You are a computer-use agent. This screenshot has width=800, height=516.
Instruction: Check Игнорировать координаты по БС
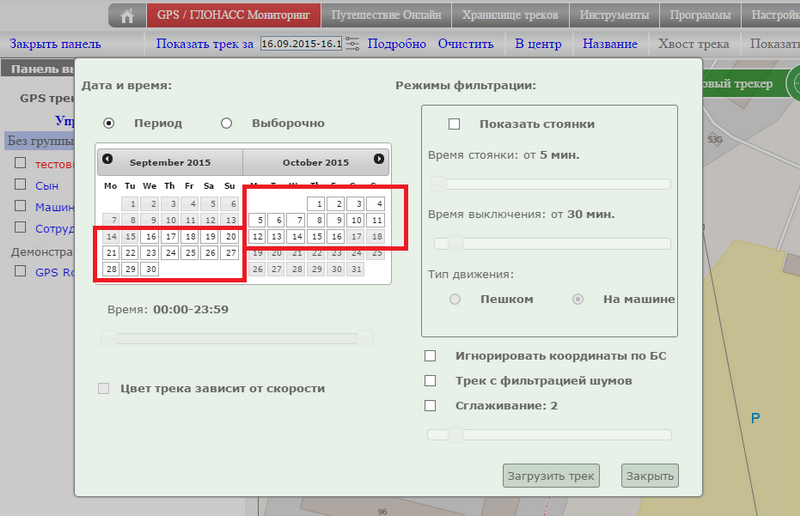click(x=431, y=356)
